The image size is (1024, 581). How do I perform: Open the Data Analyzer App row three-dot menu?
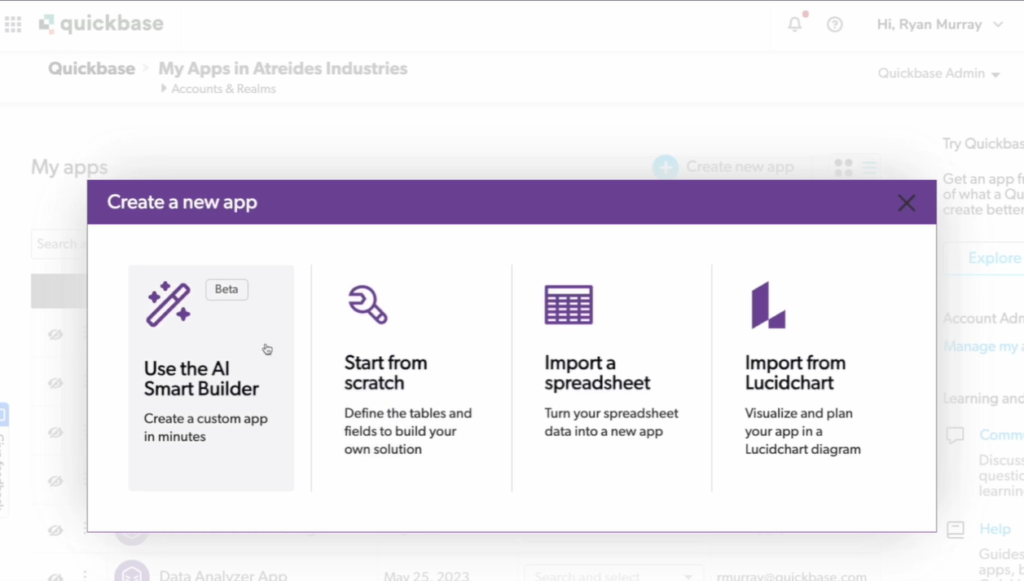(85, 576)
